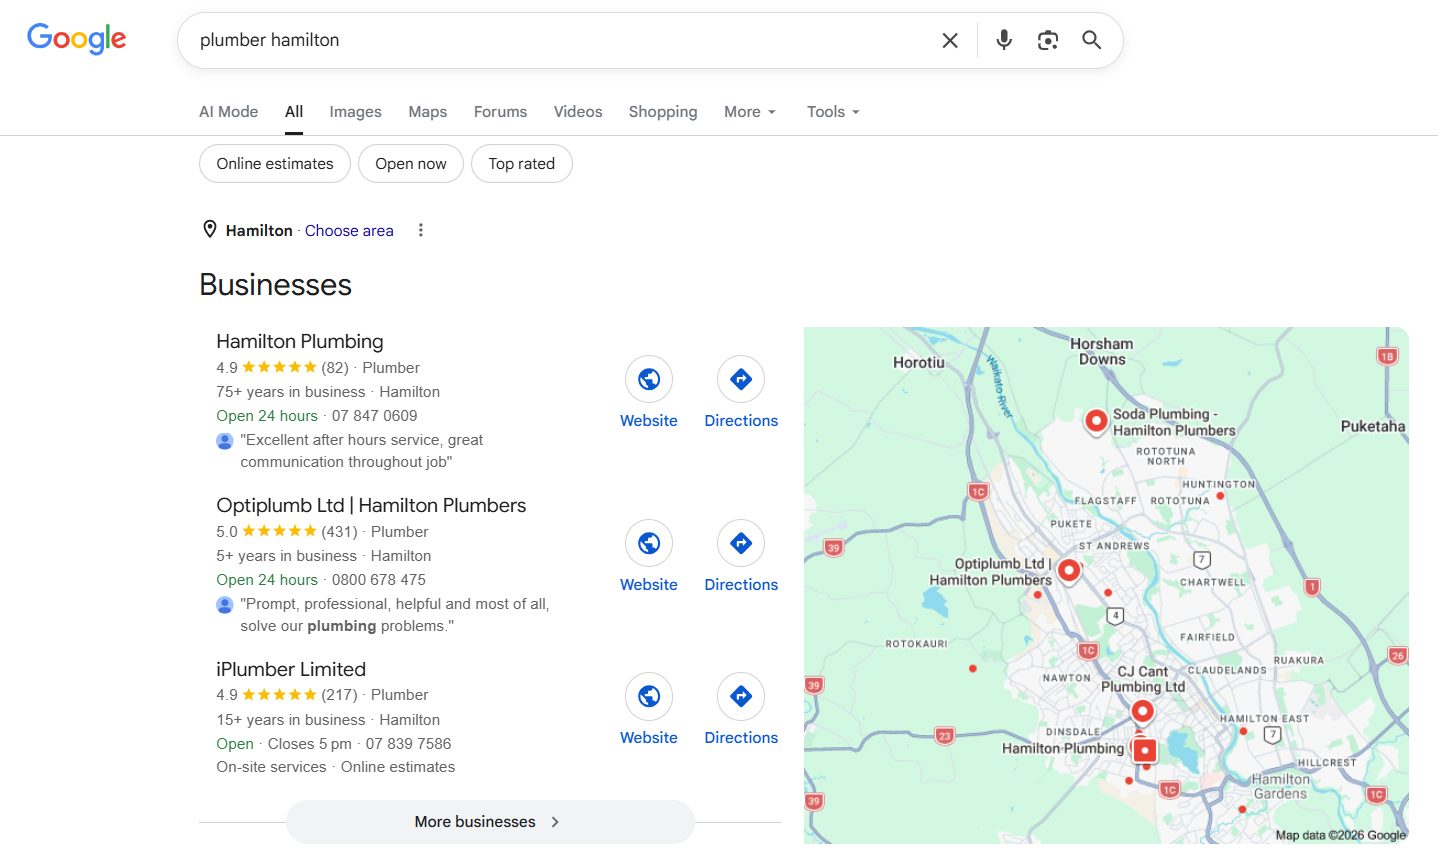Switch to Forums tab
Viewport: 1438px width, 867px height.
(x=500, y=112)
